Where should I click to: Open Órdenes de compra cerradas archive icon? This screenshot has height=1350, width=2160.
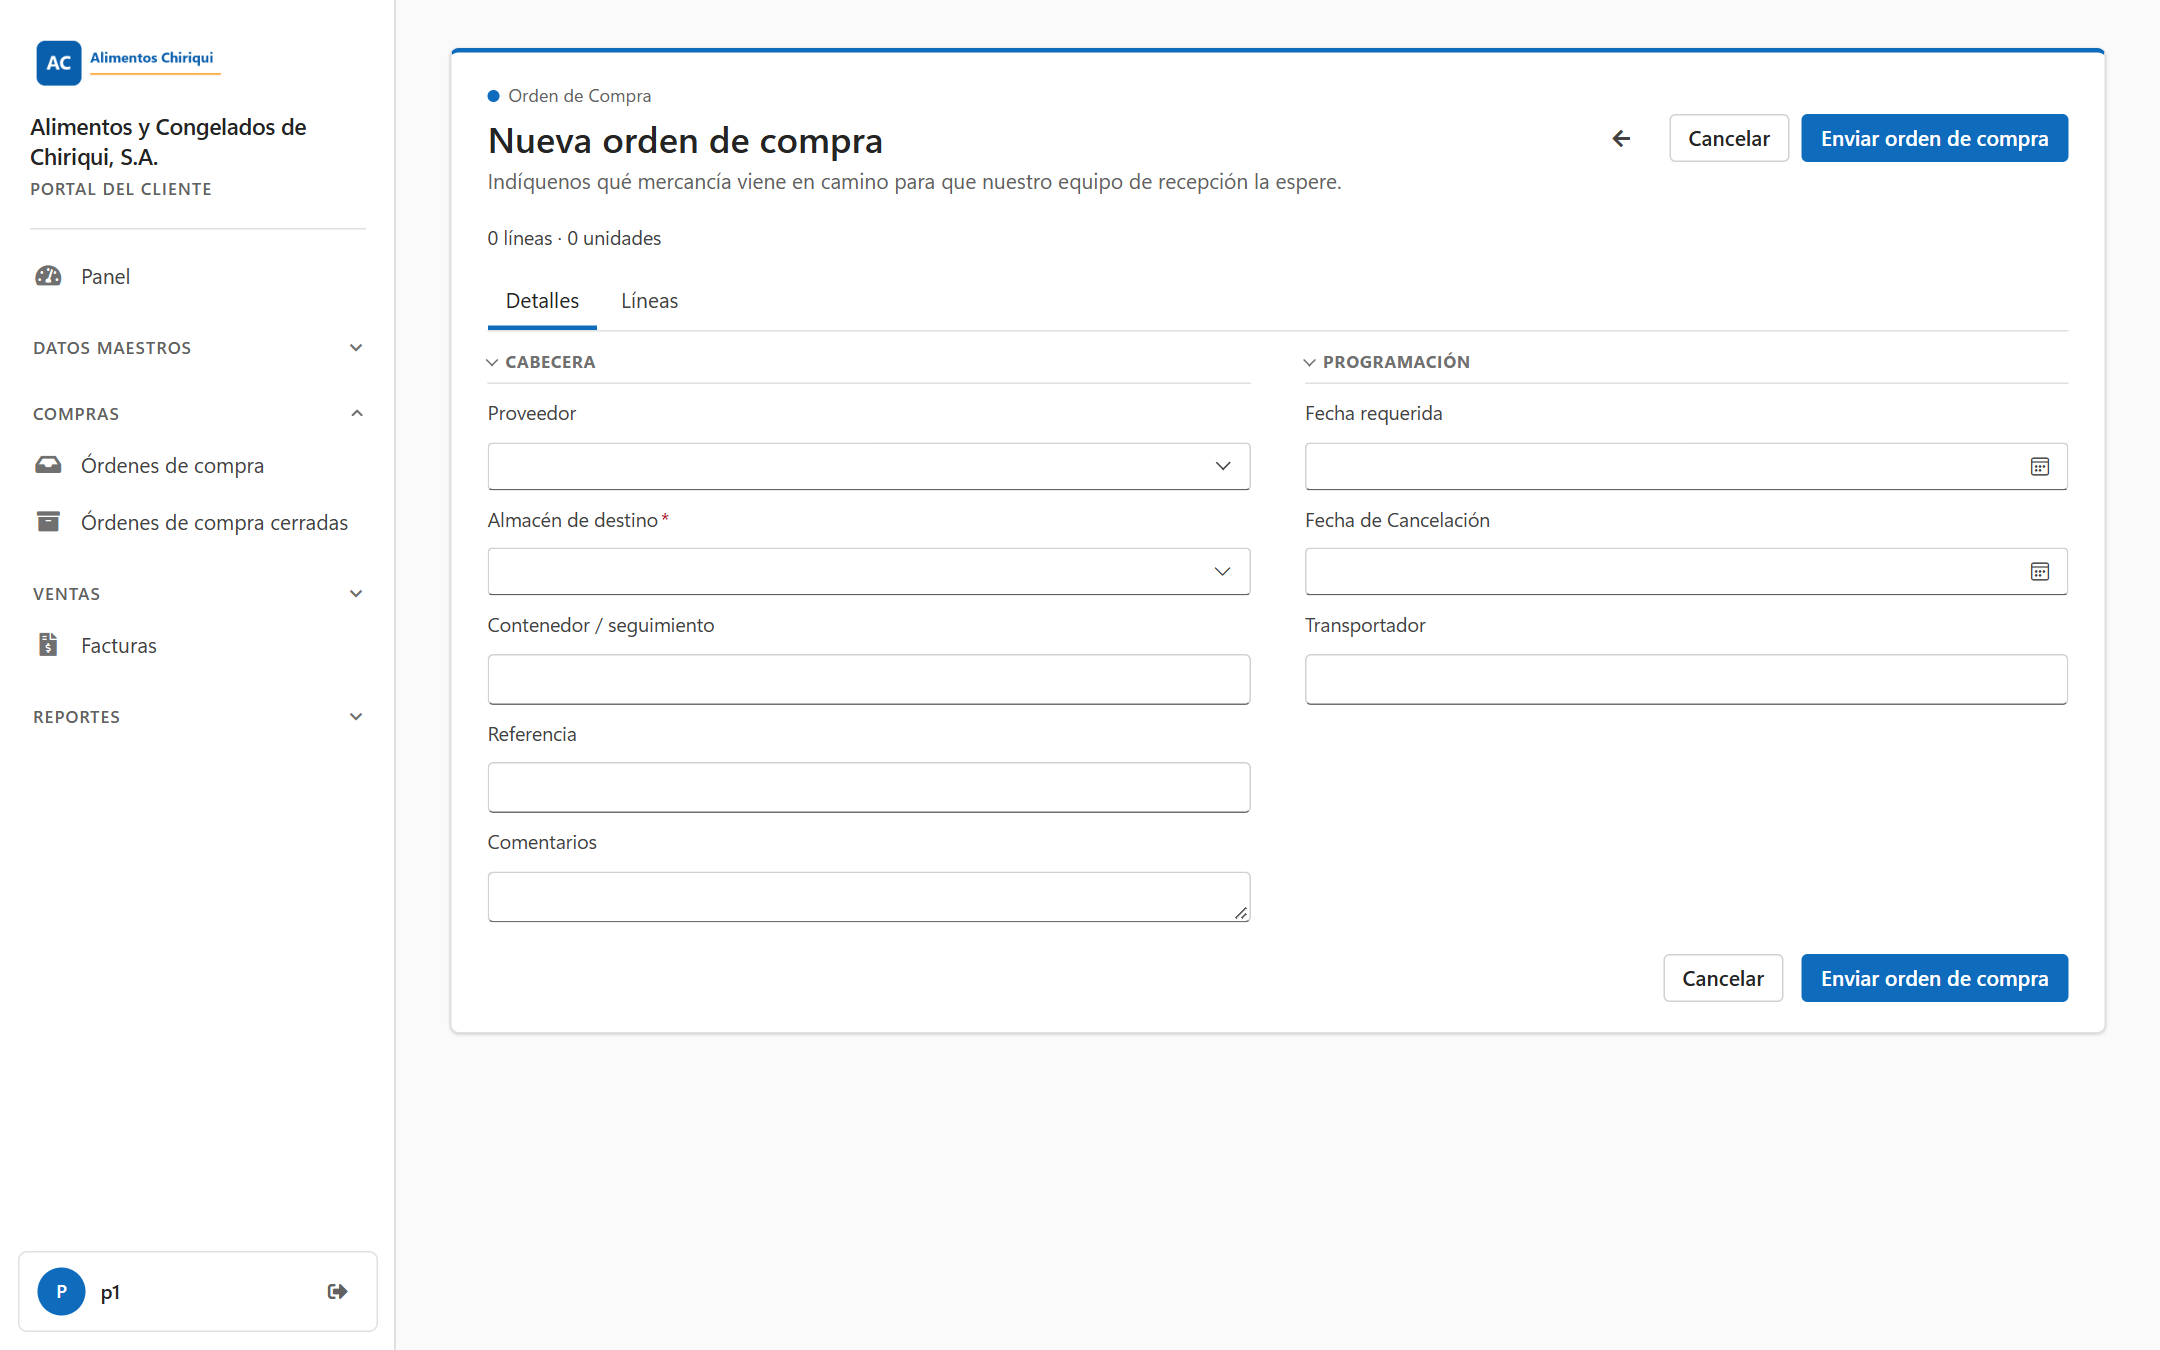coord(48,521)
